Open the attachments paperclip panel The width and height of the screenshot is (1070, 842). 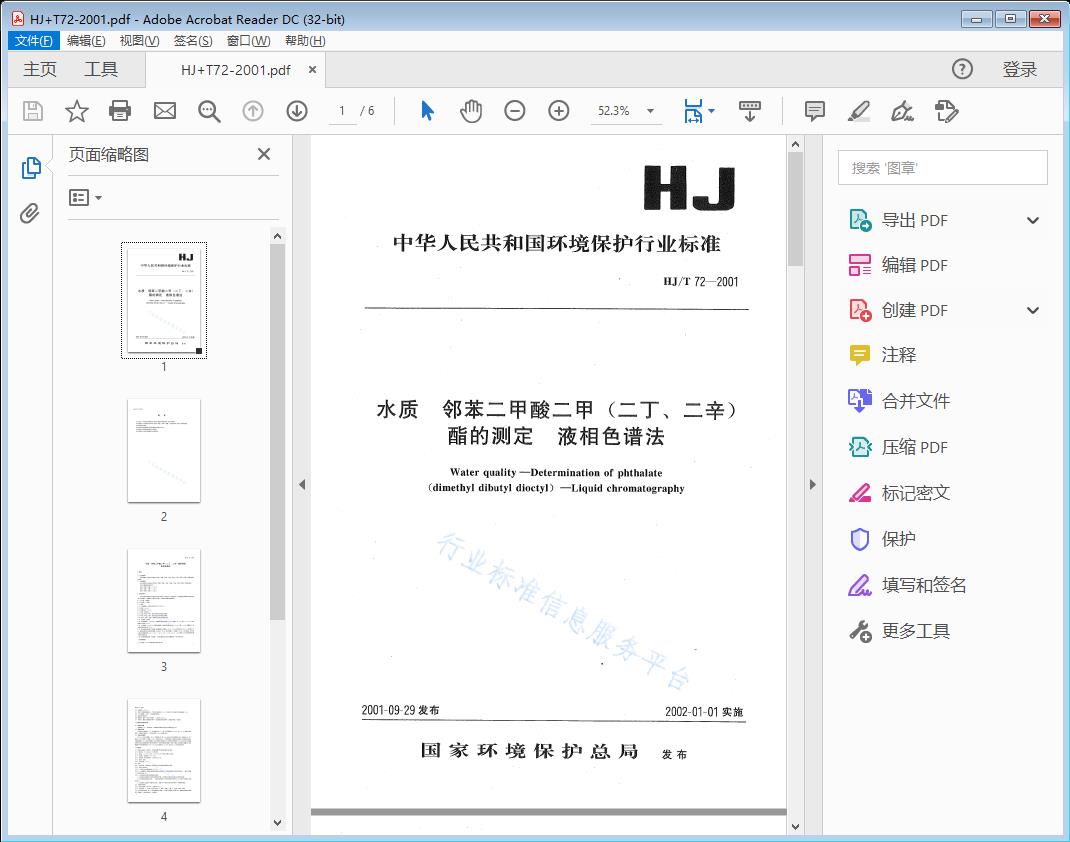30,213
